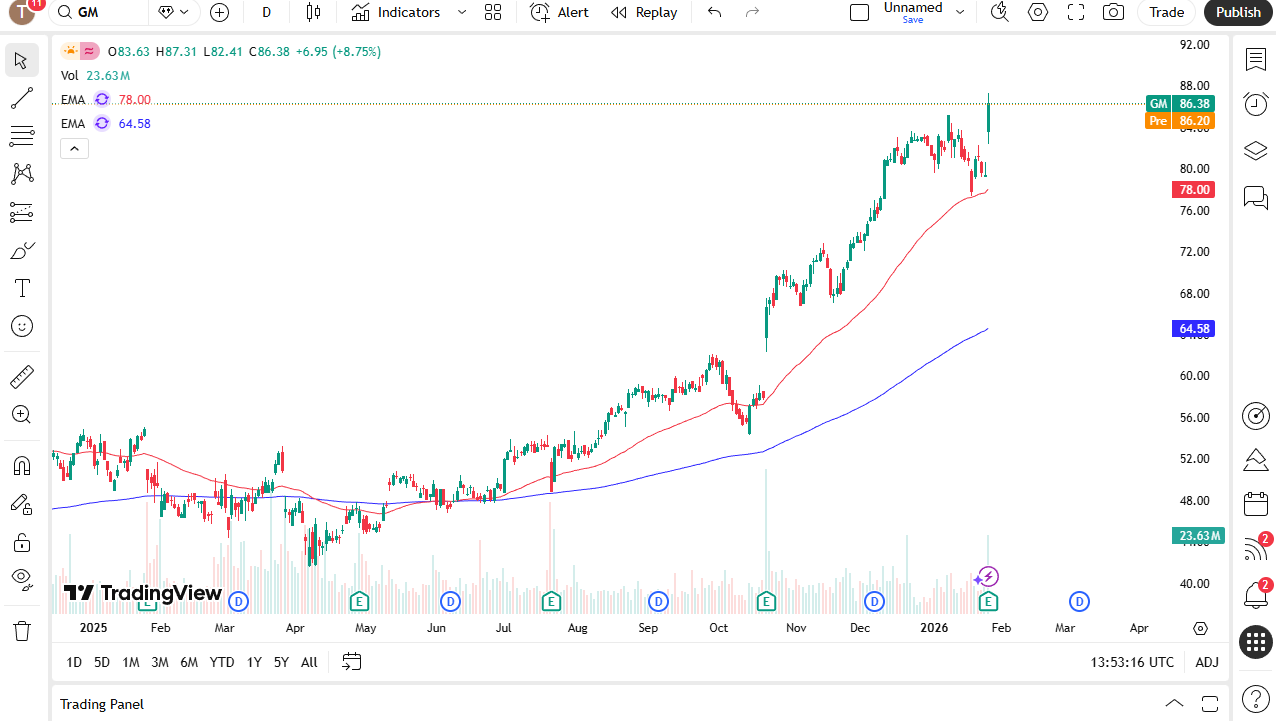This screenshot has height=721, width=1276.
Task: Switch range to 5D
Action: point(102,662)
